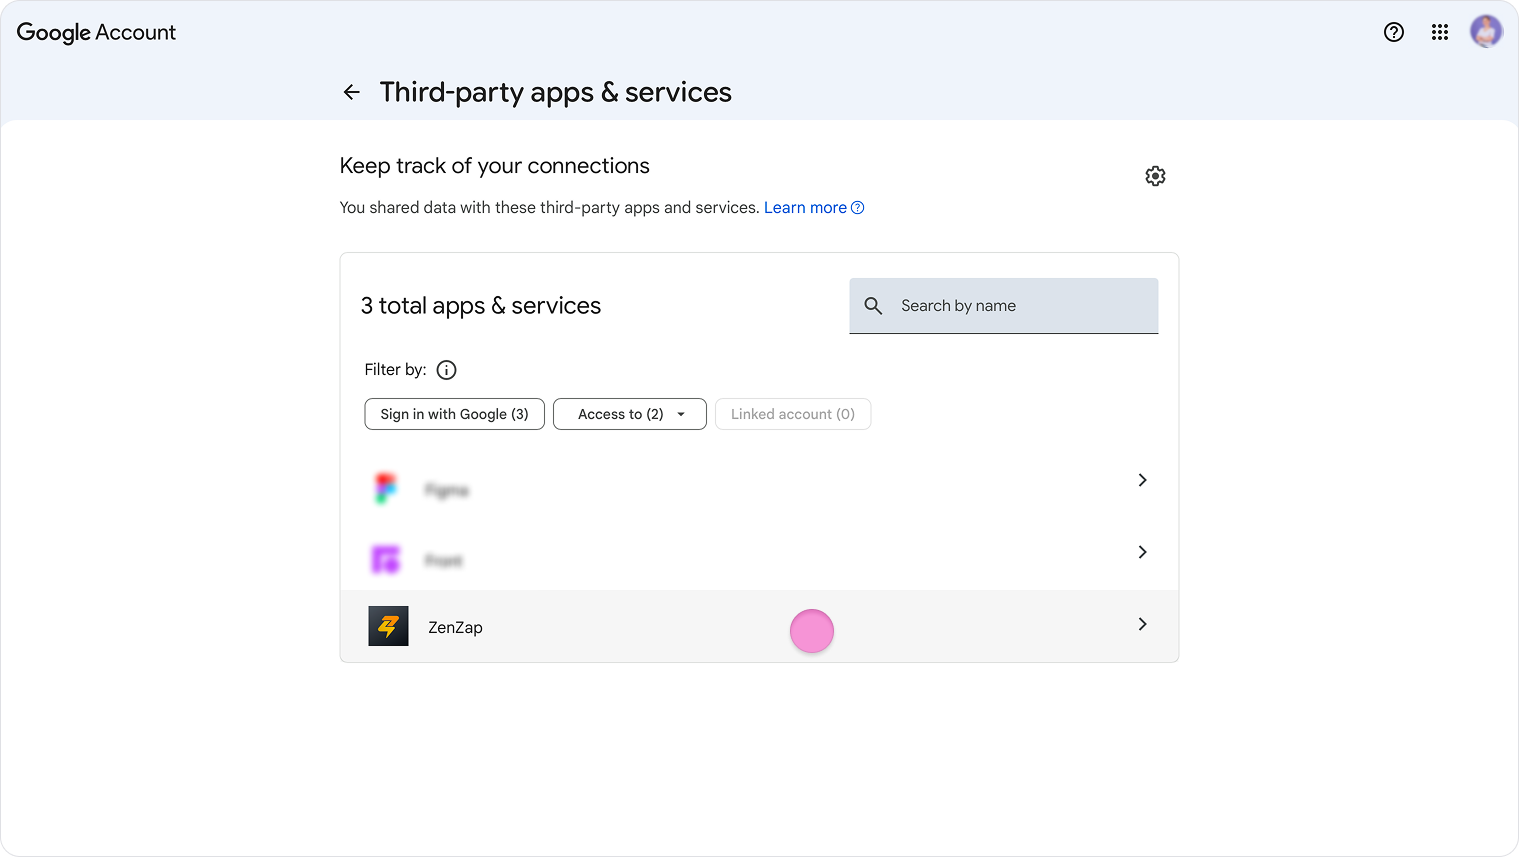Select the ZenZap app name

[x=455, y=627]
